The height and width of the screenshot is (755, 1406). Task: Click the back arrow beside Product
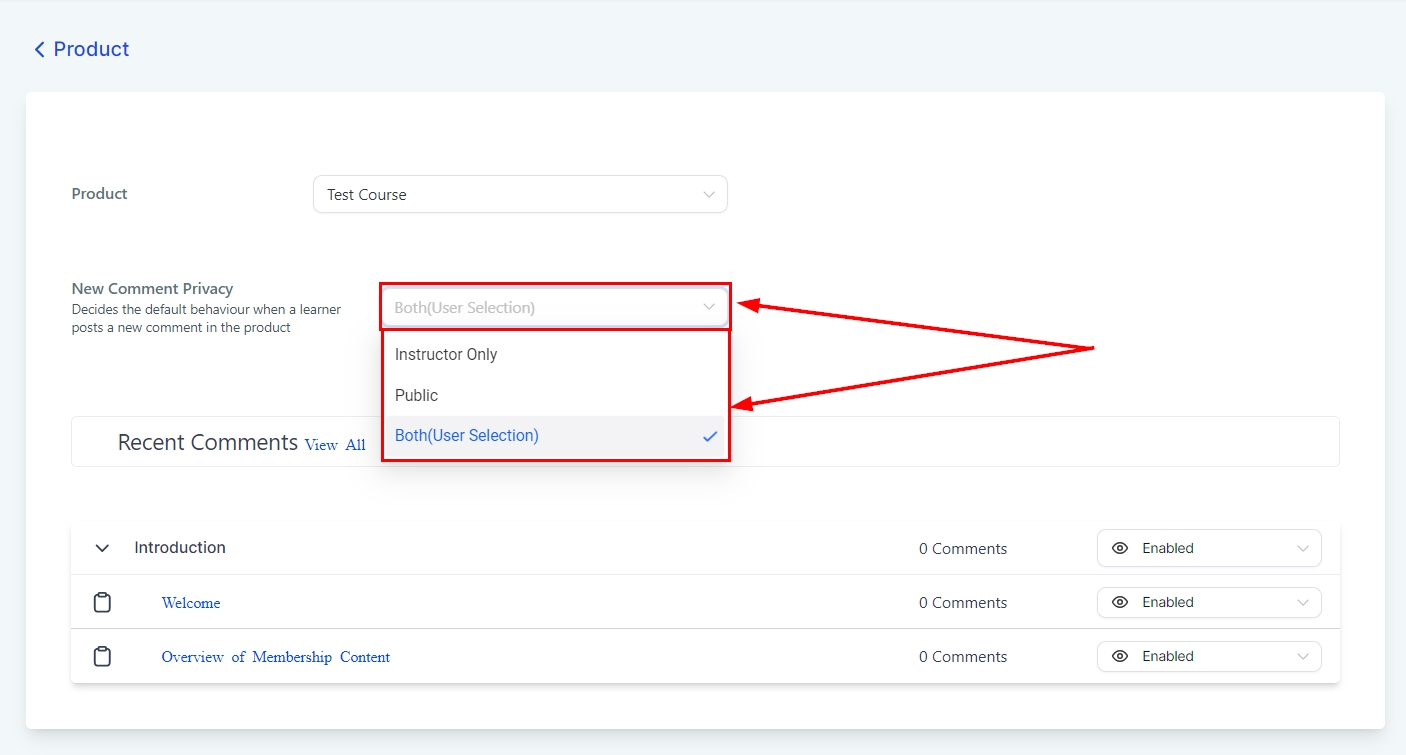pos(39,50)
